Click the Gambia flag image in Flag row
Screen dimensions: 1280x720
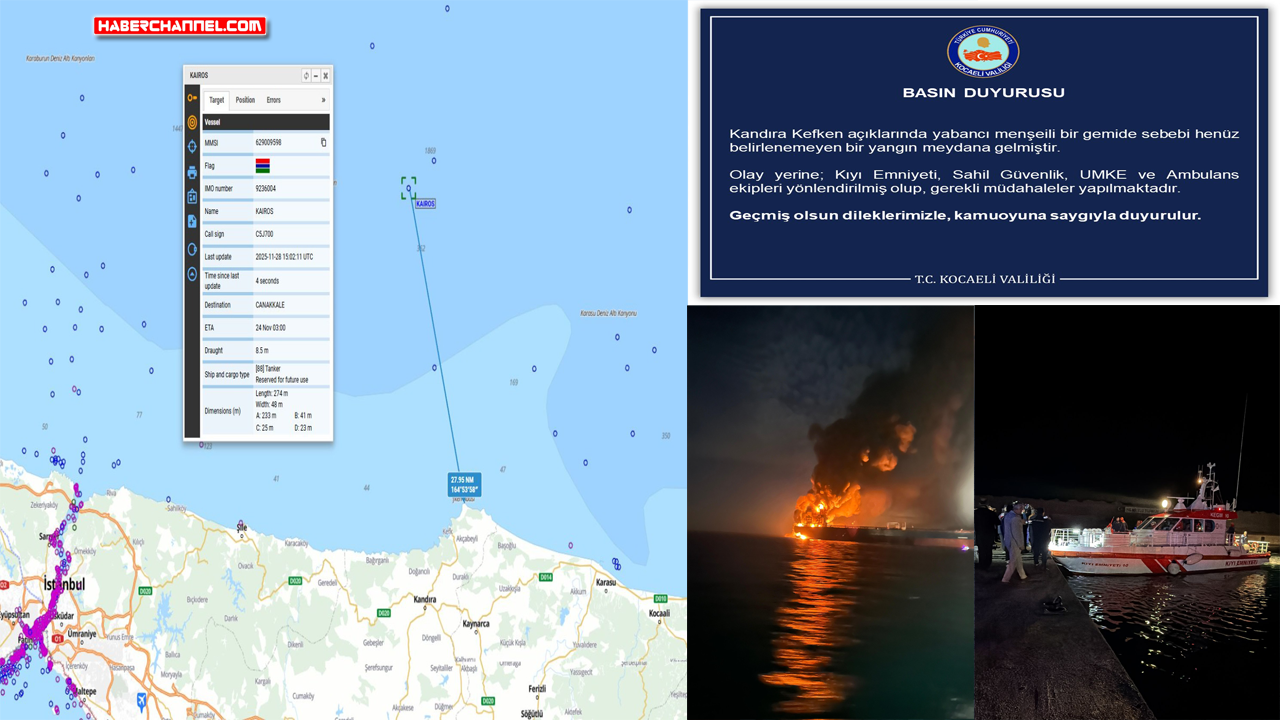[262, 166]
